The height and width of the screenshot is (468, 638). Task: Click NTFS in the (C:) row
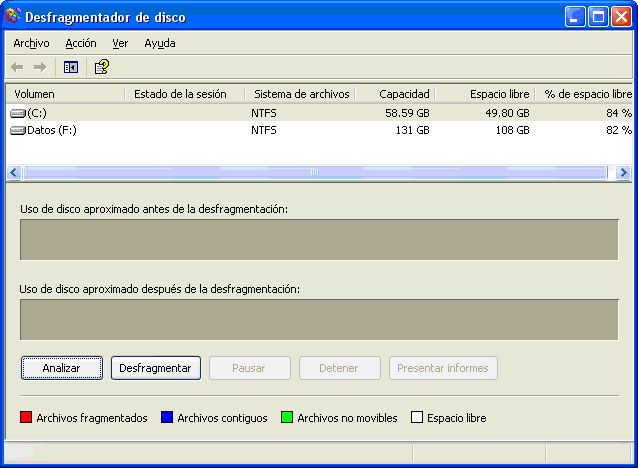264,113
